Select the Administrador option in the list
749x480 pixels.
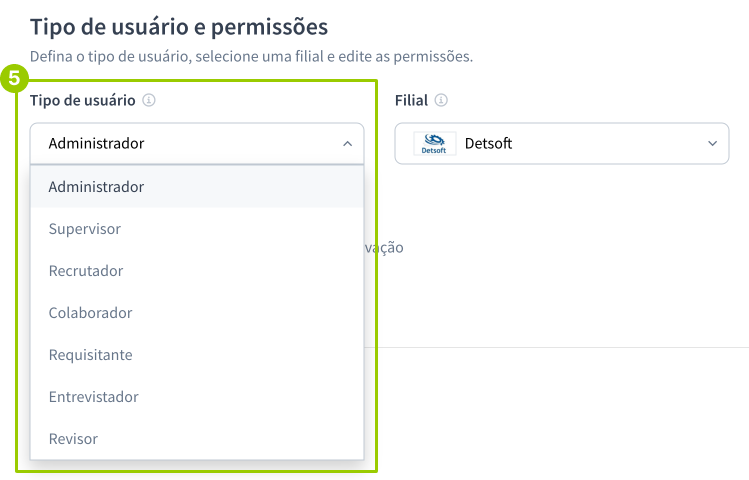(x=96, y=187)
